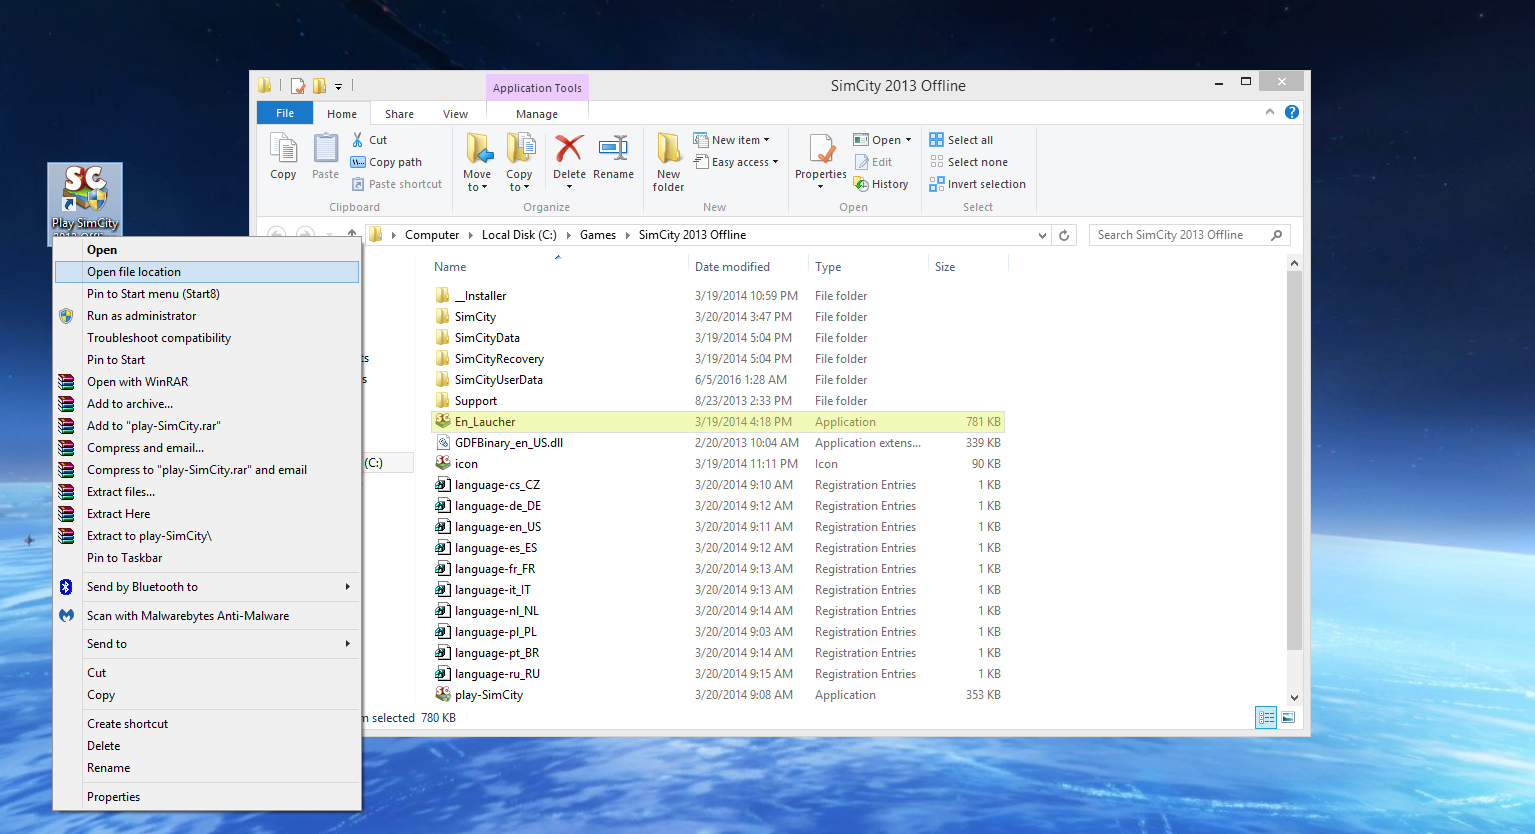The image size is (1535, 834).
Task: Switch to large thumbnails view in the status bar
Action: 1288,717
